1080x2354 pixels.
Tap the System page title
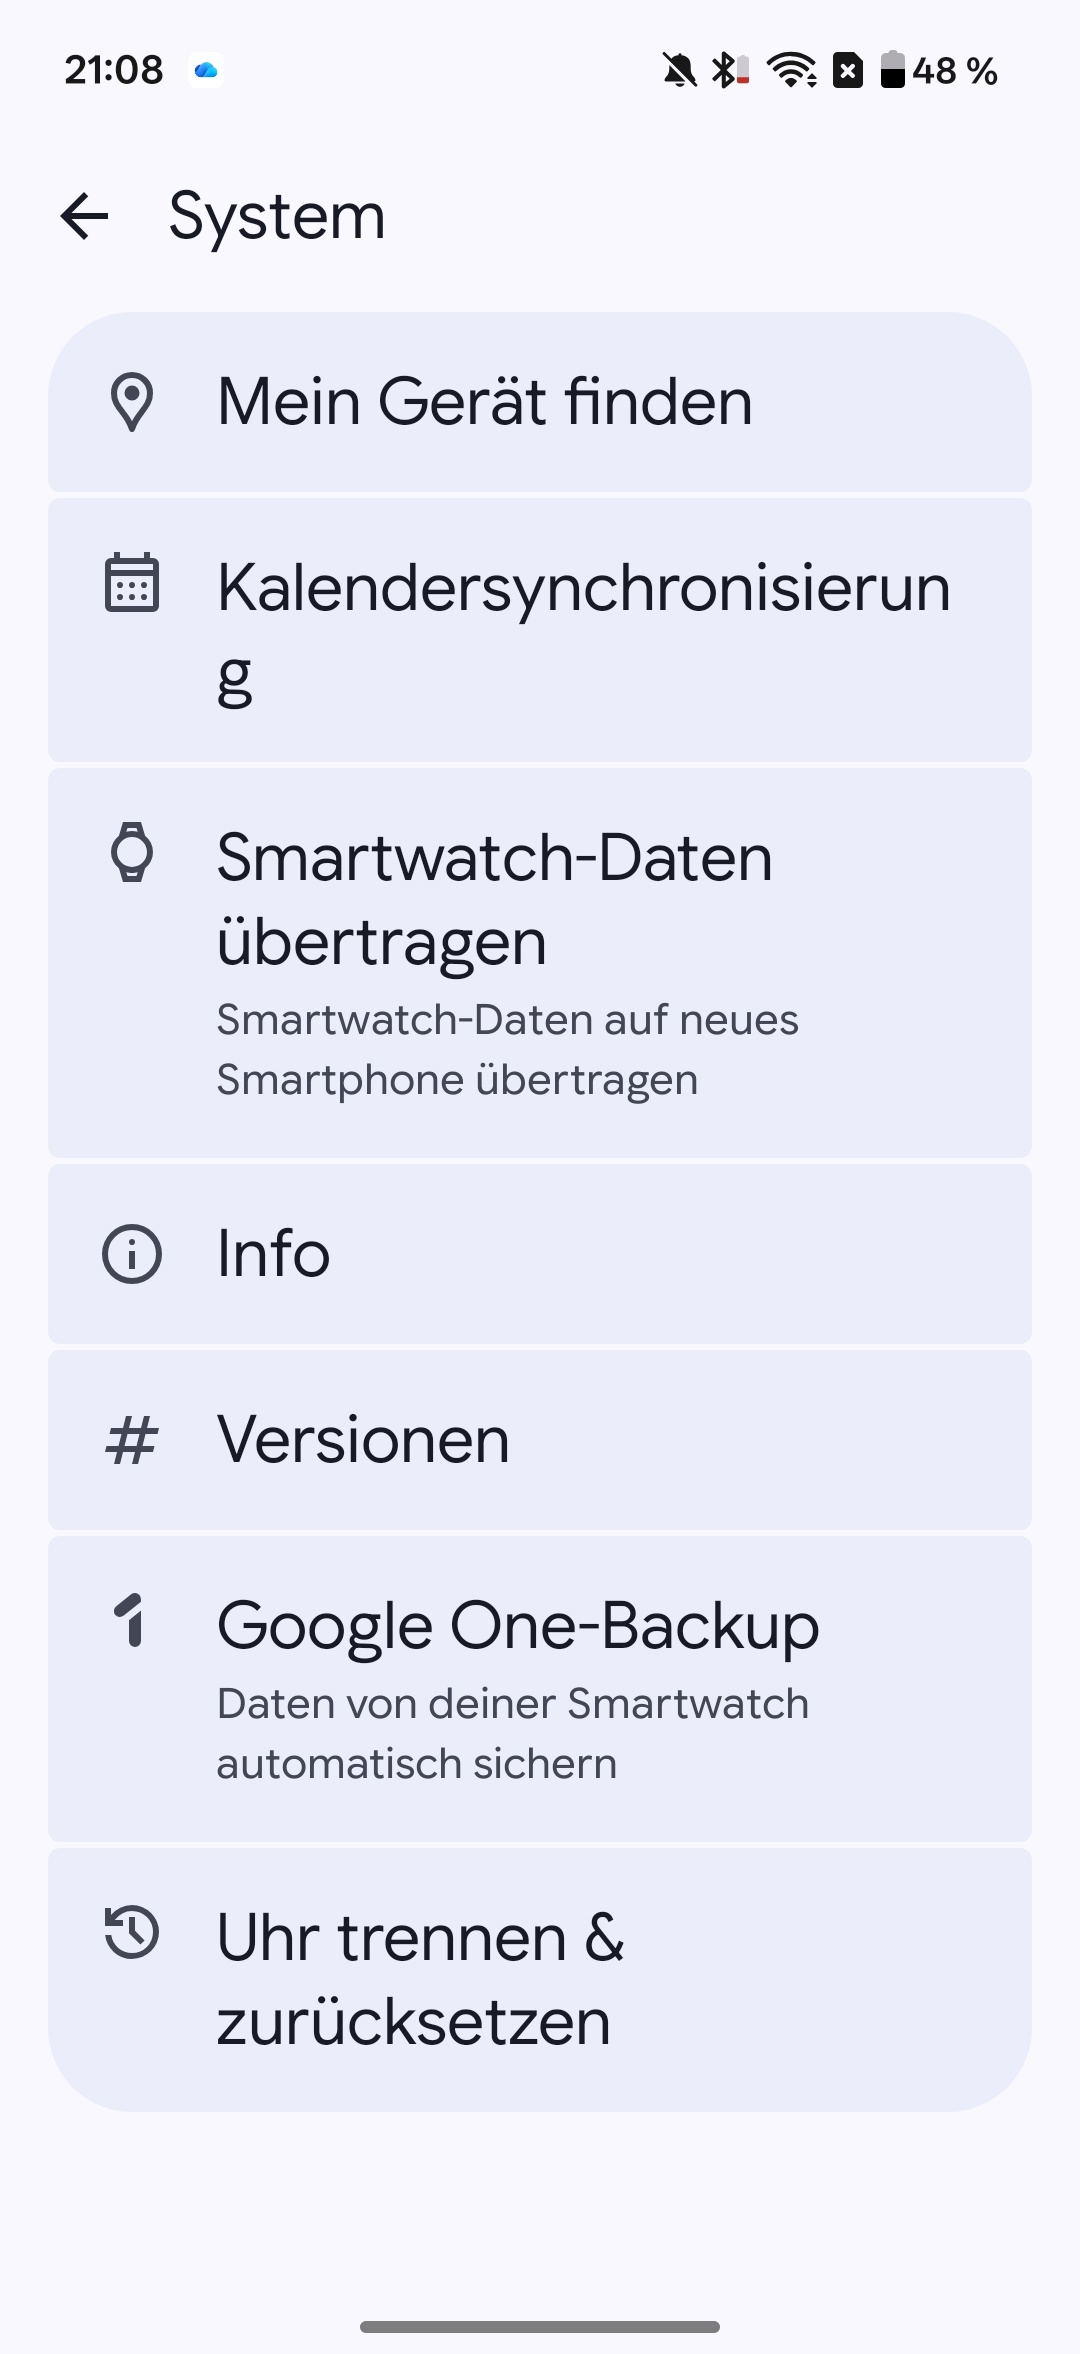(x=277, y=216)
